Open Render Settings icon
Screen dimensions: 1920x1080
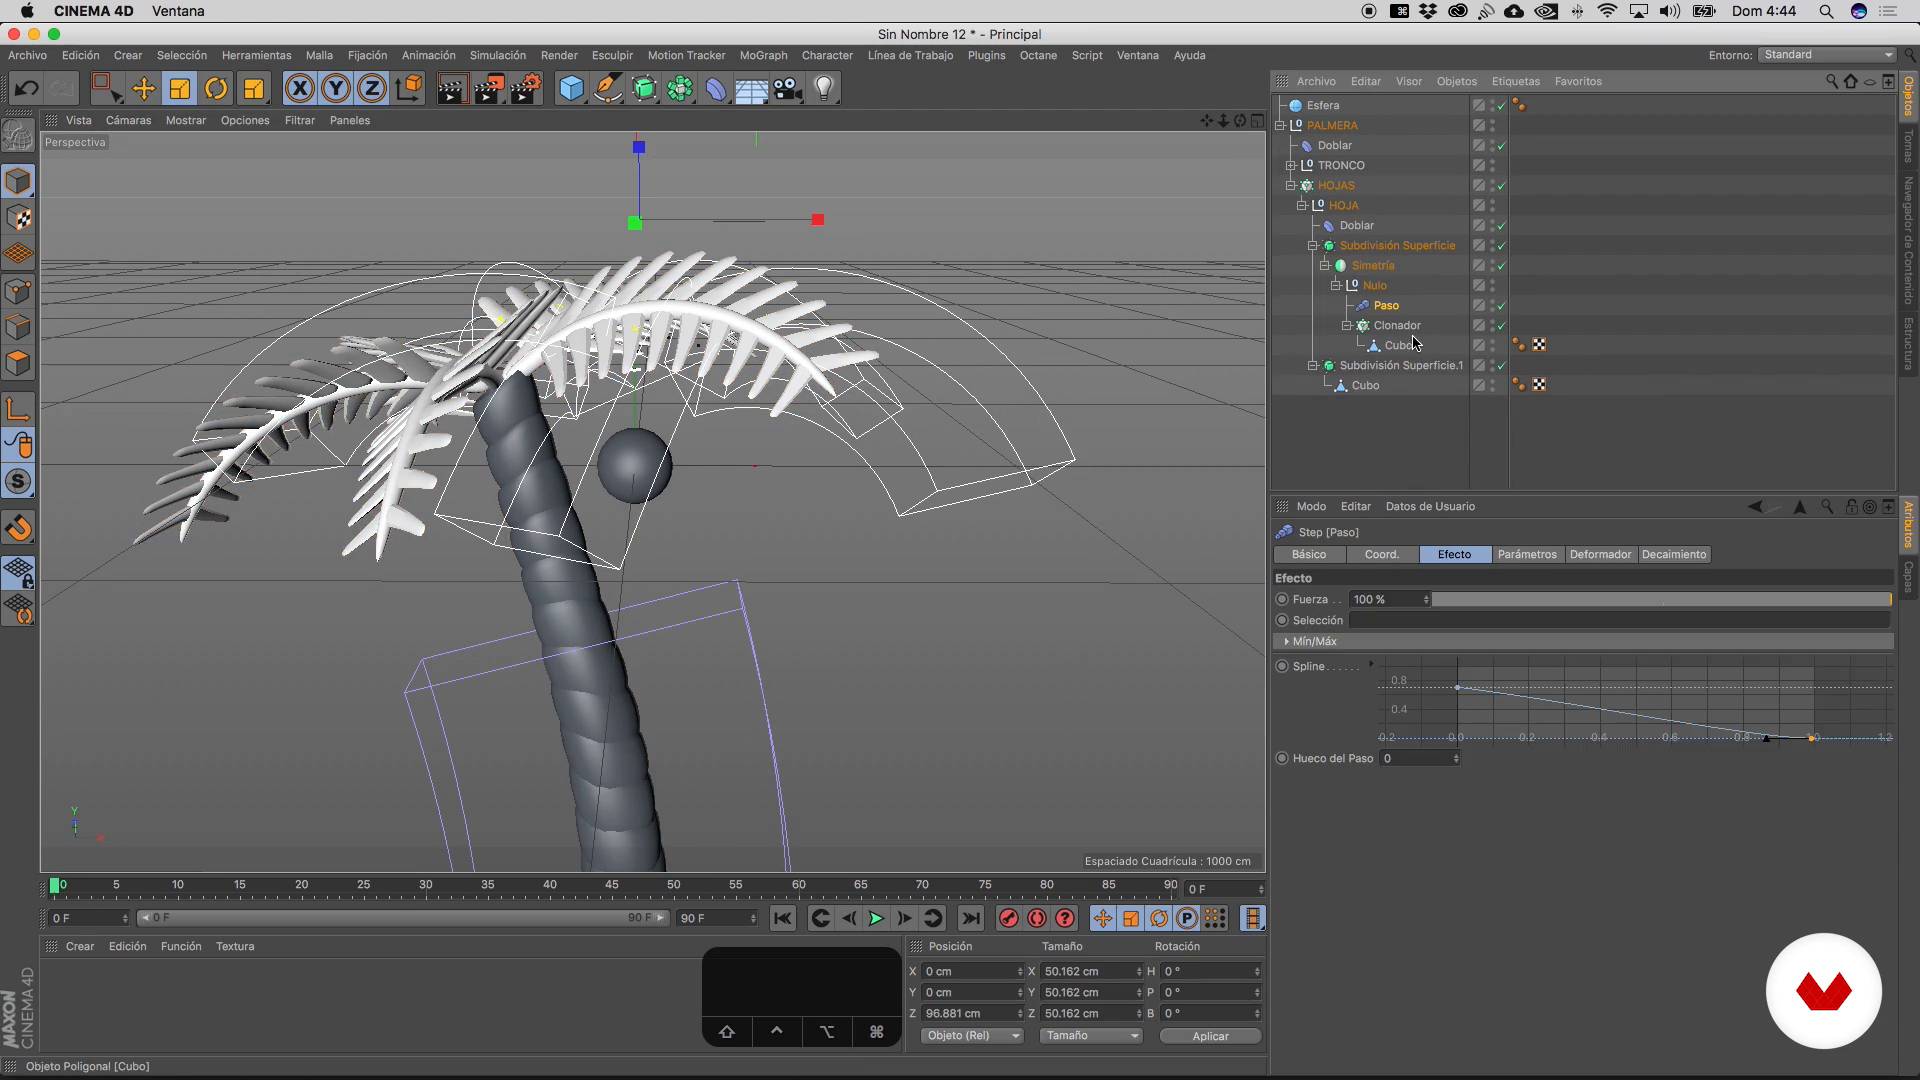point(526,89)
